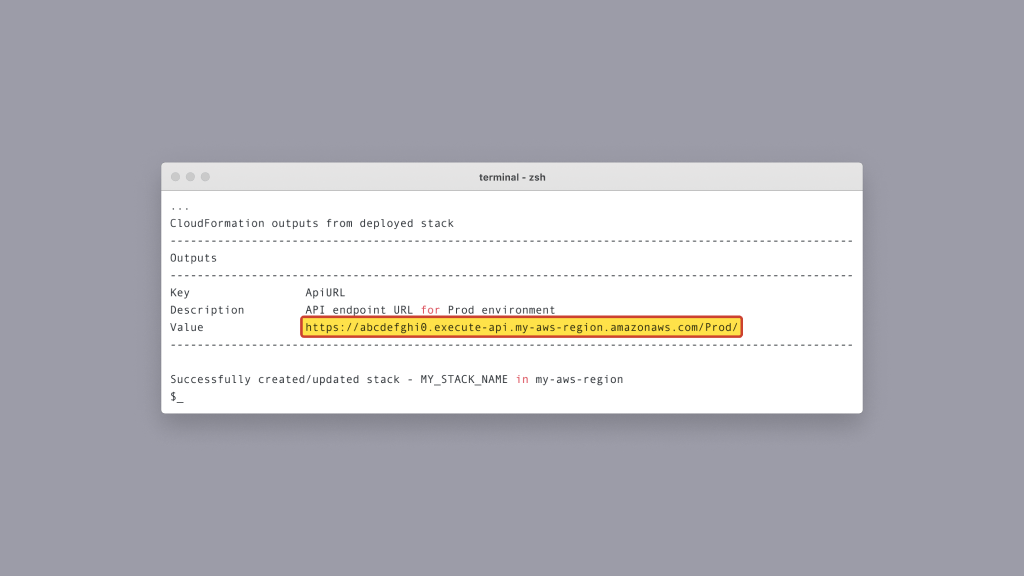The image size is (1024, 576).
Task: Select the red word for in the description
Action: click(430, 310)
